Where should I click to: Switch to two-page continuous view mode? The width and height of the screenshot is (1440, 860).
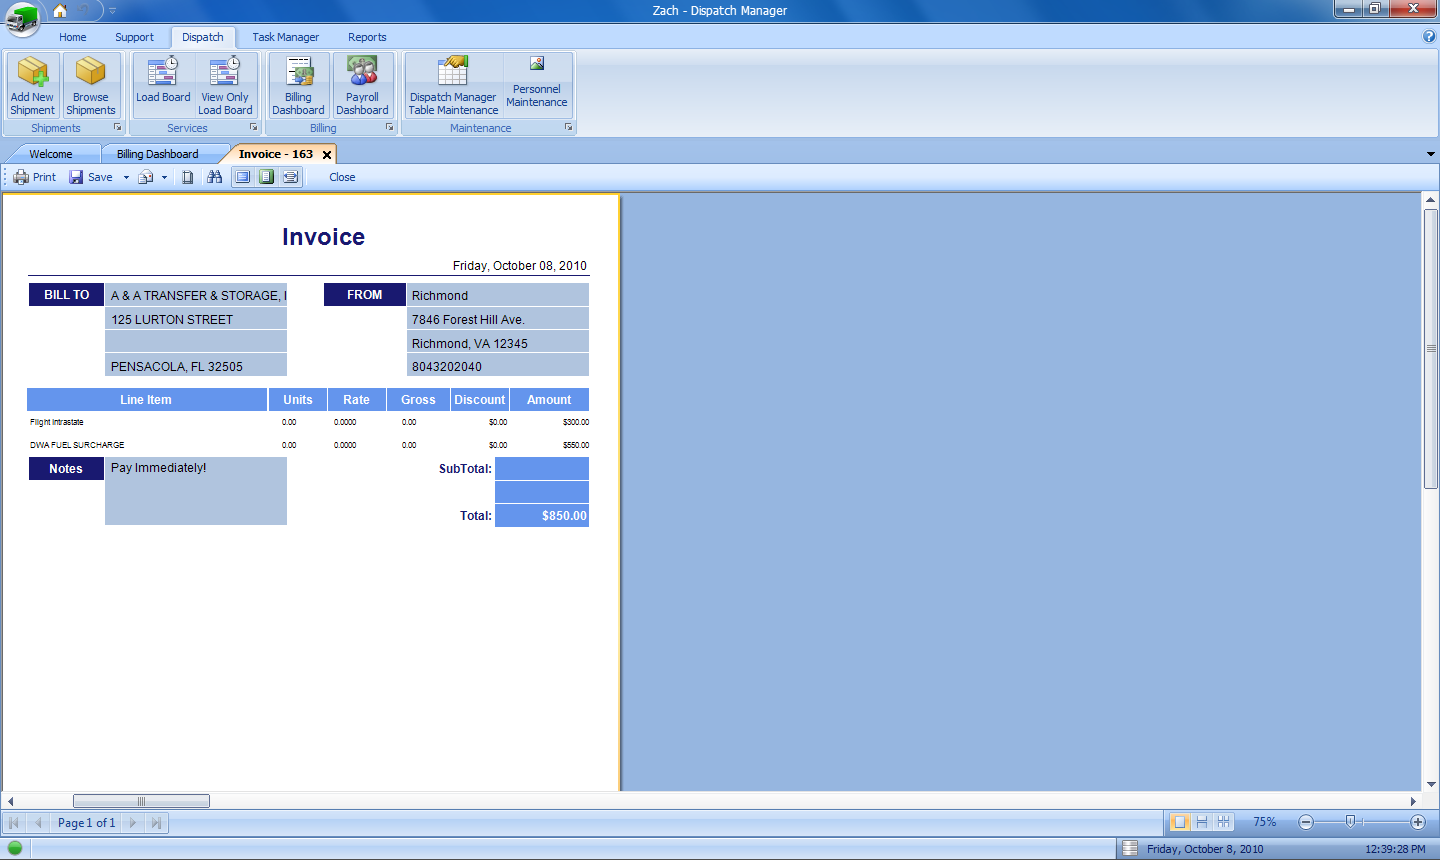(1202, 822)
